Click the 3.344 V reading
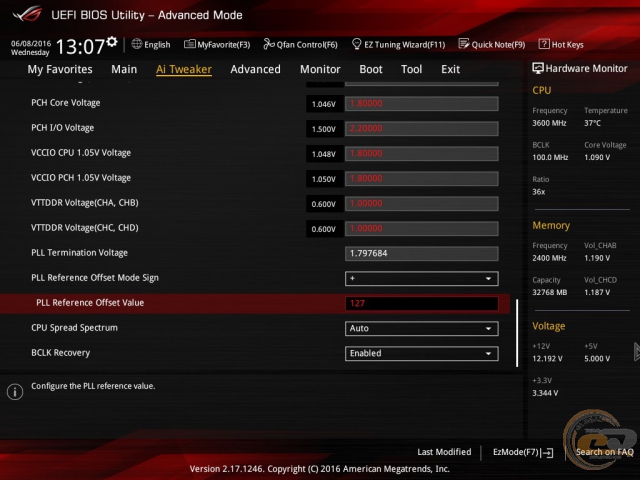The width and height of the screenshot is (640, 480). (545, 393)
